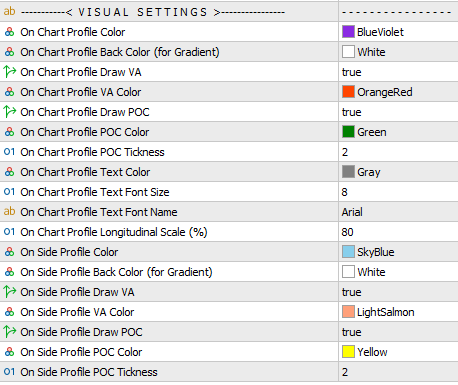
Task: Select On Chart Profile Back Color (for Gradient) label
Action: coord(120,52)
